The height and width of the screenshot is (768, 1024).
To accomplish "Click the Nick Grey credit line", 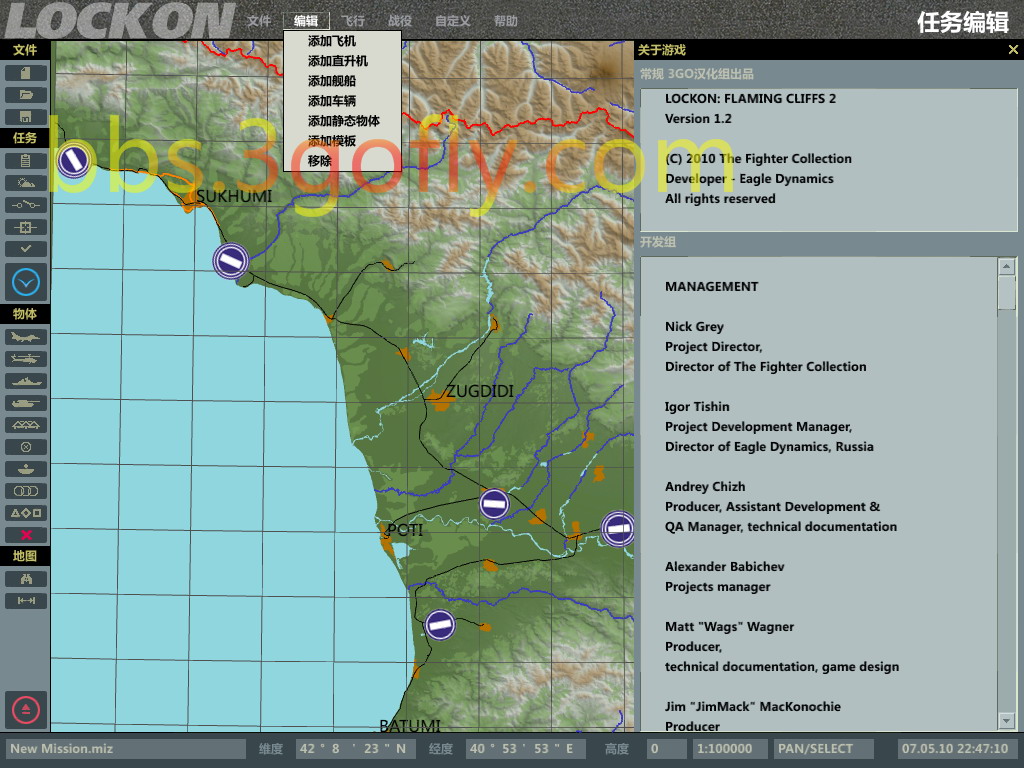I will tap(694, 327).
